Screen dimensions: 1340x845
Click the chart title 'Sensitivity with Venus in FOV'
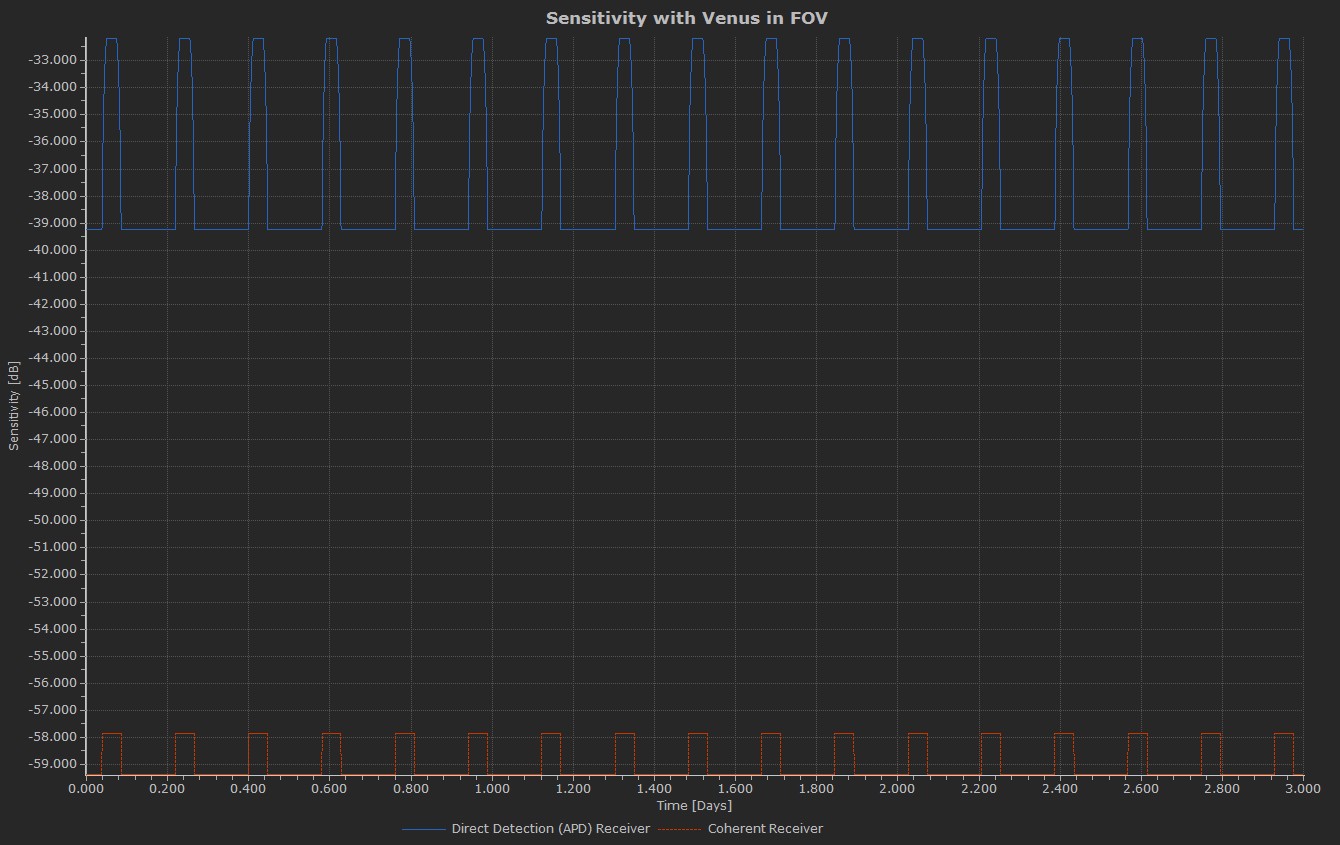tap(686, 18)
